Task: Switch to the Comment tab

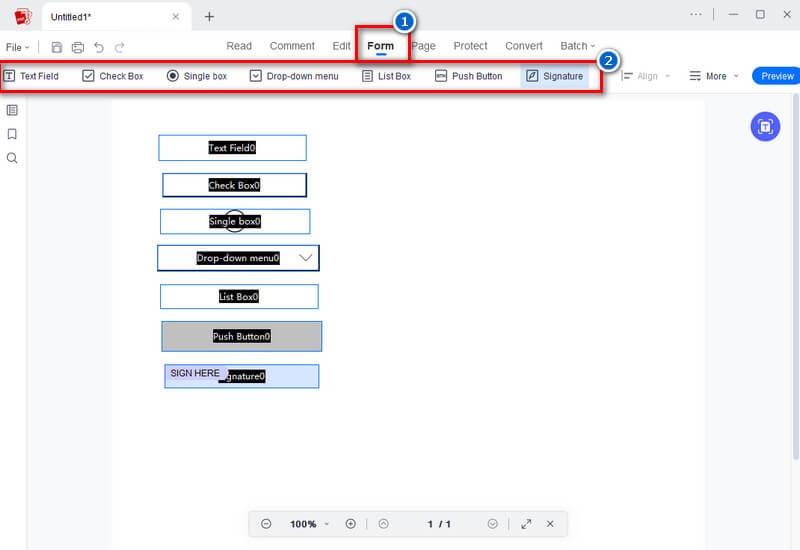Action: click(292, 46)
